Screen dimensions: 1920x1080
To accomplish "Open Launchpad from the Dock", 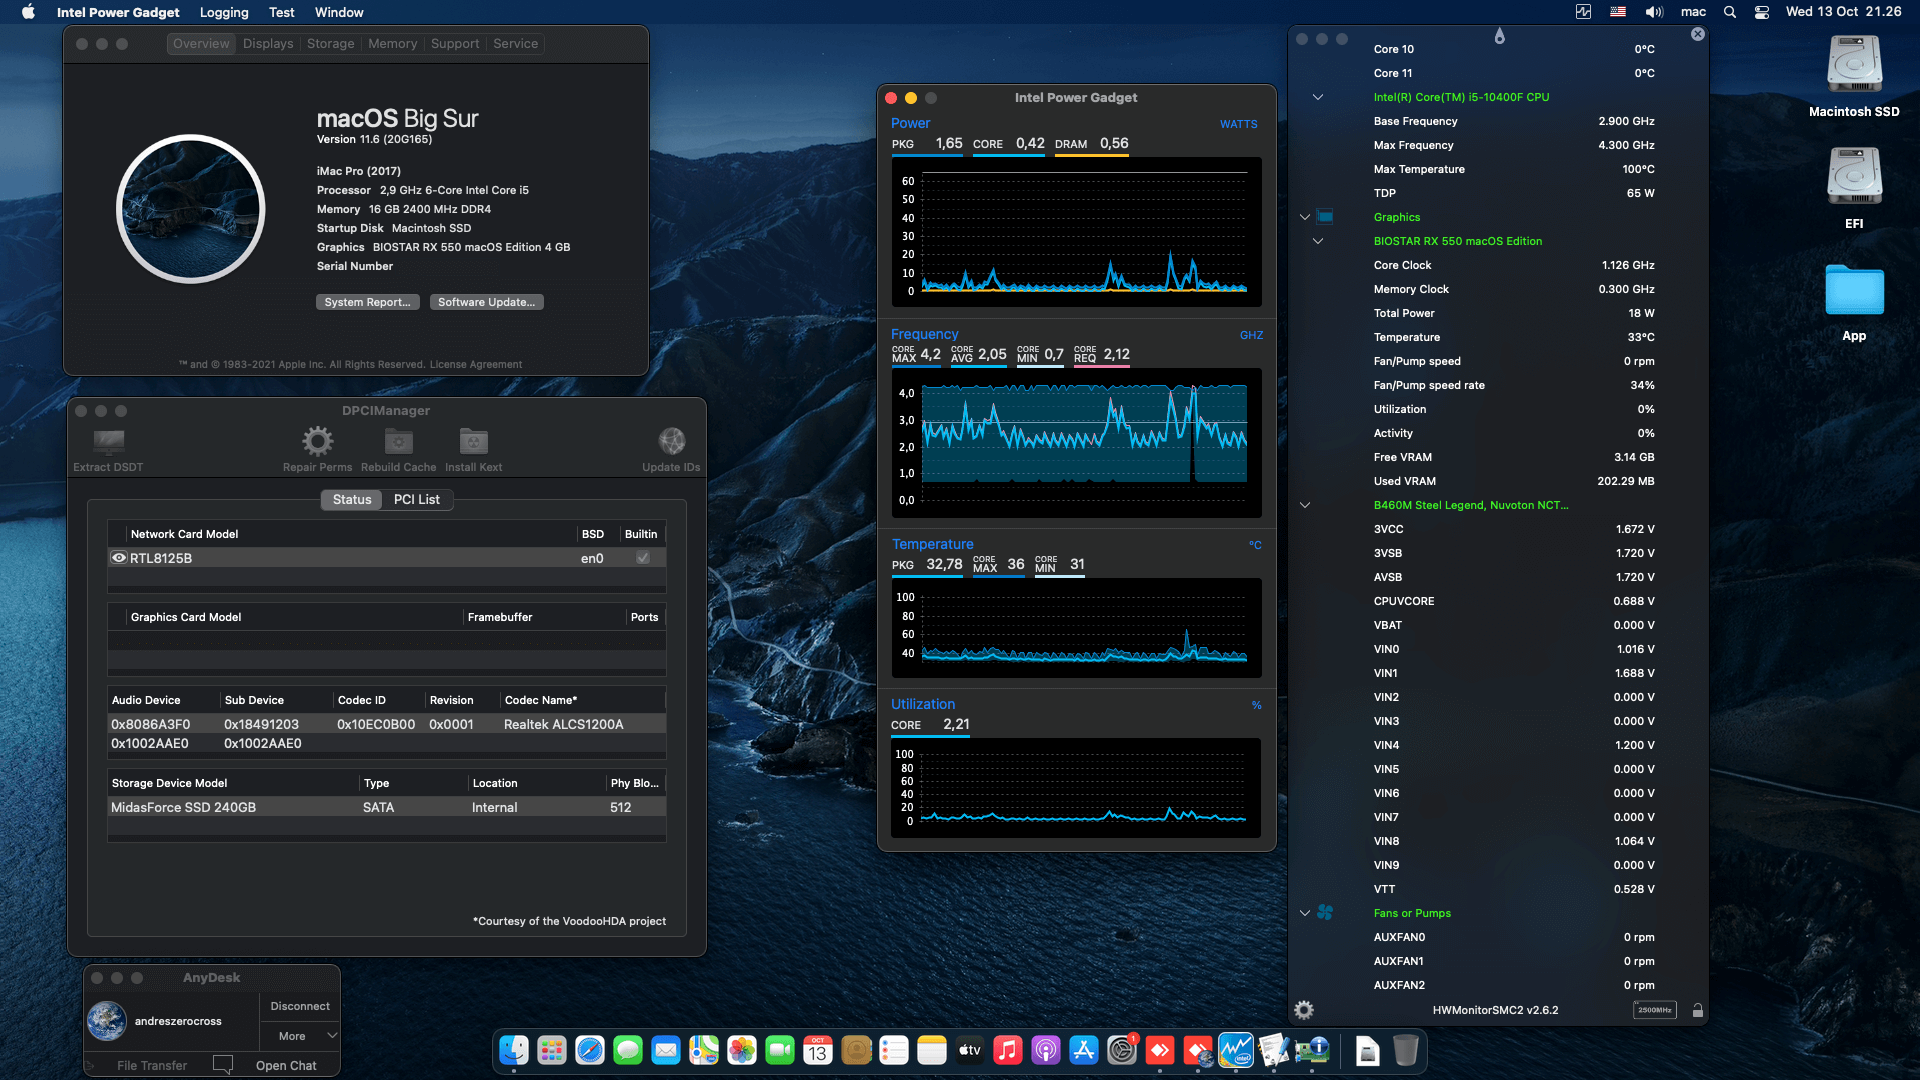I will 551,1050.
